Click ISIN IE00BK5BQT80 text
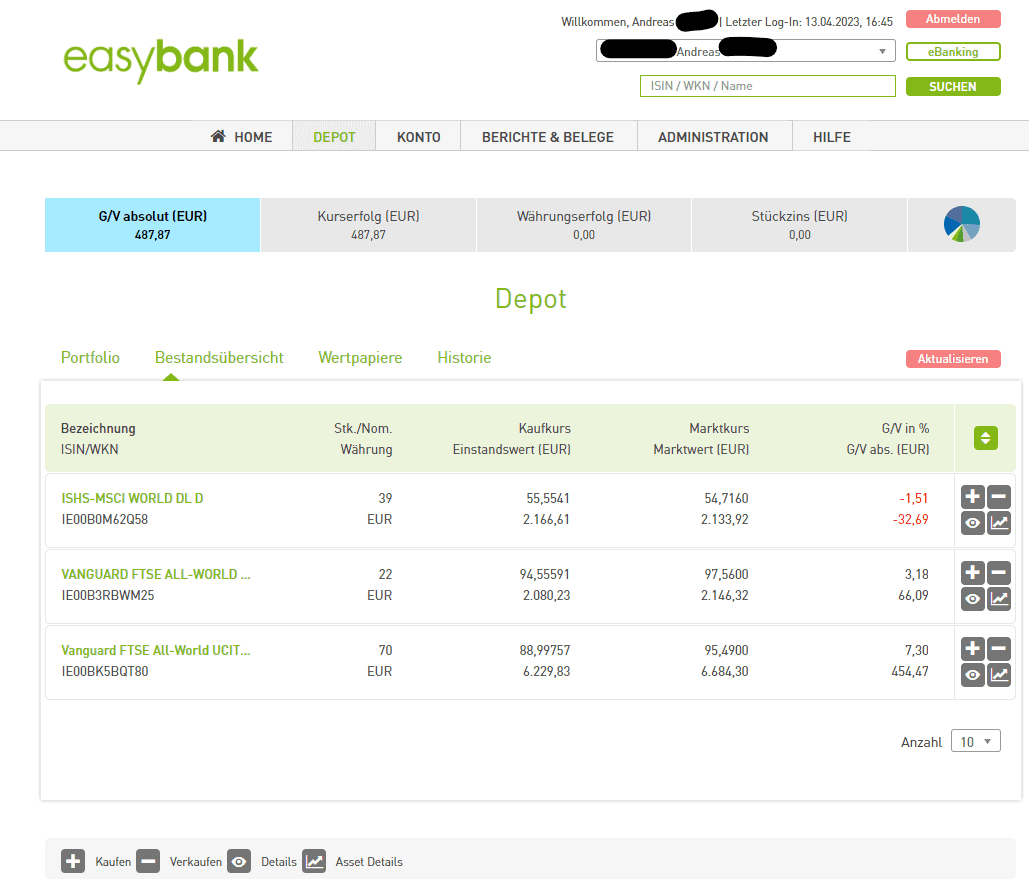1029x893 pixels. [x=104, y=671]
